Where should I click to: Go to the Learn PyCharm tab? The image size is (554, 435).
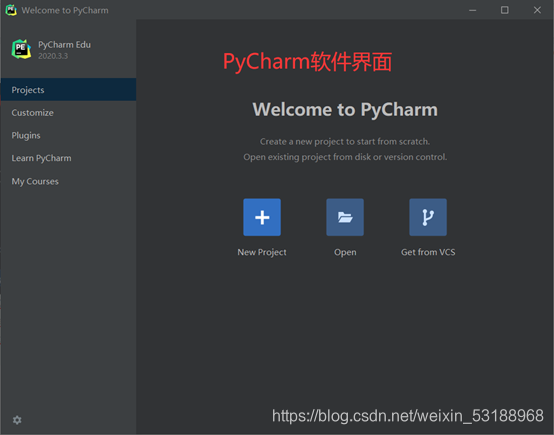[x=69, y=158]
